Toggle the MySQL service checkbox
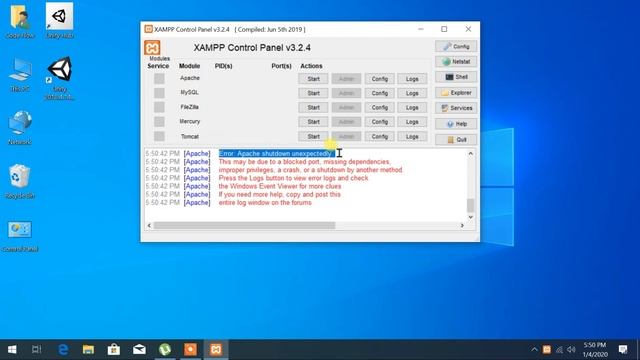640x360 pixels. pyautogui.click(x=159, y=93)
